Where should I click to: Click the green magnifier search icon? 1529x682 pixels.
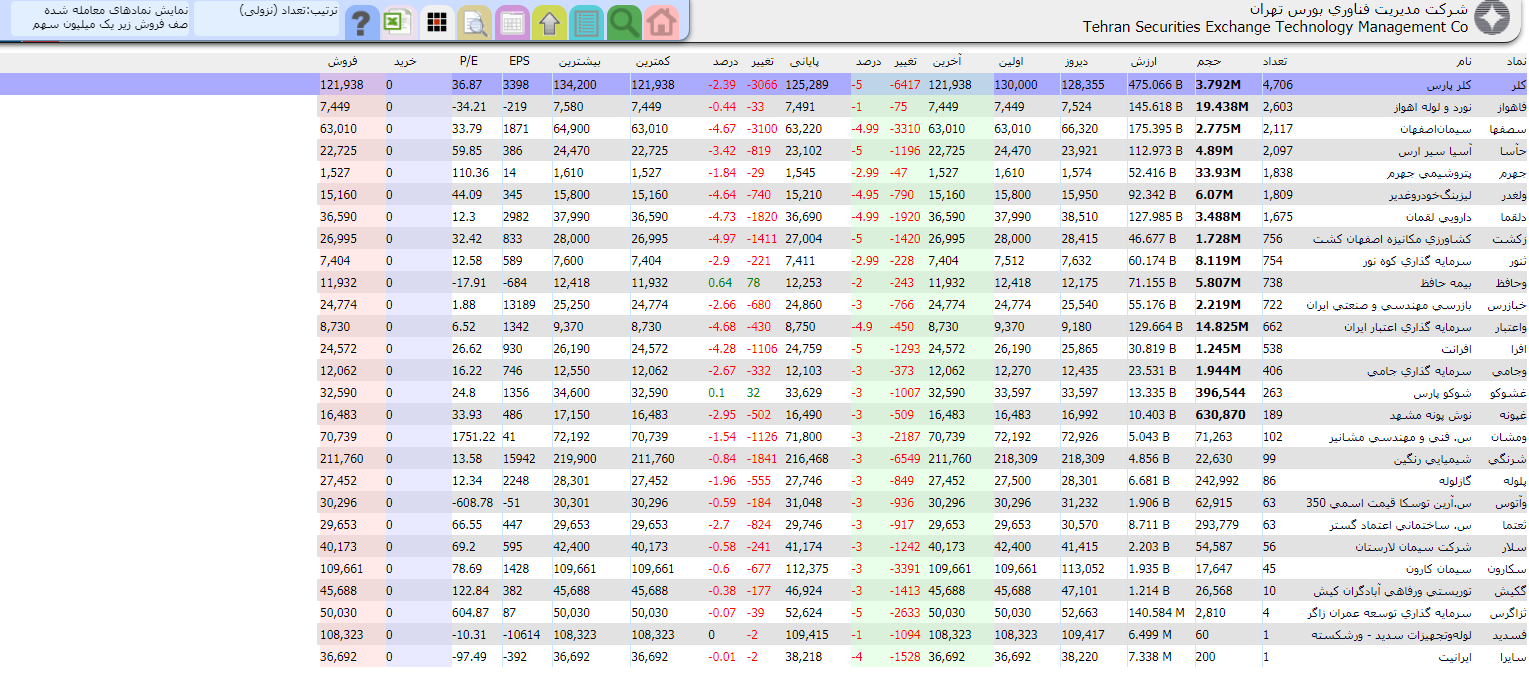point(624,21)
